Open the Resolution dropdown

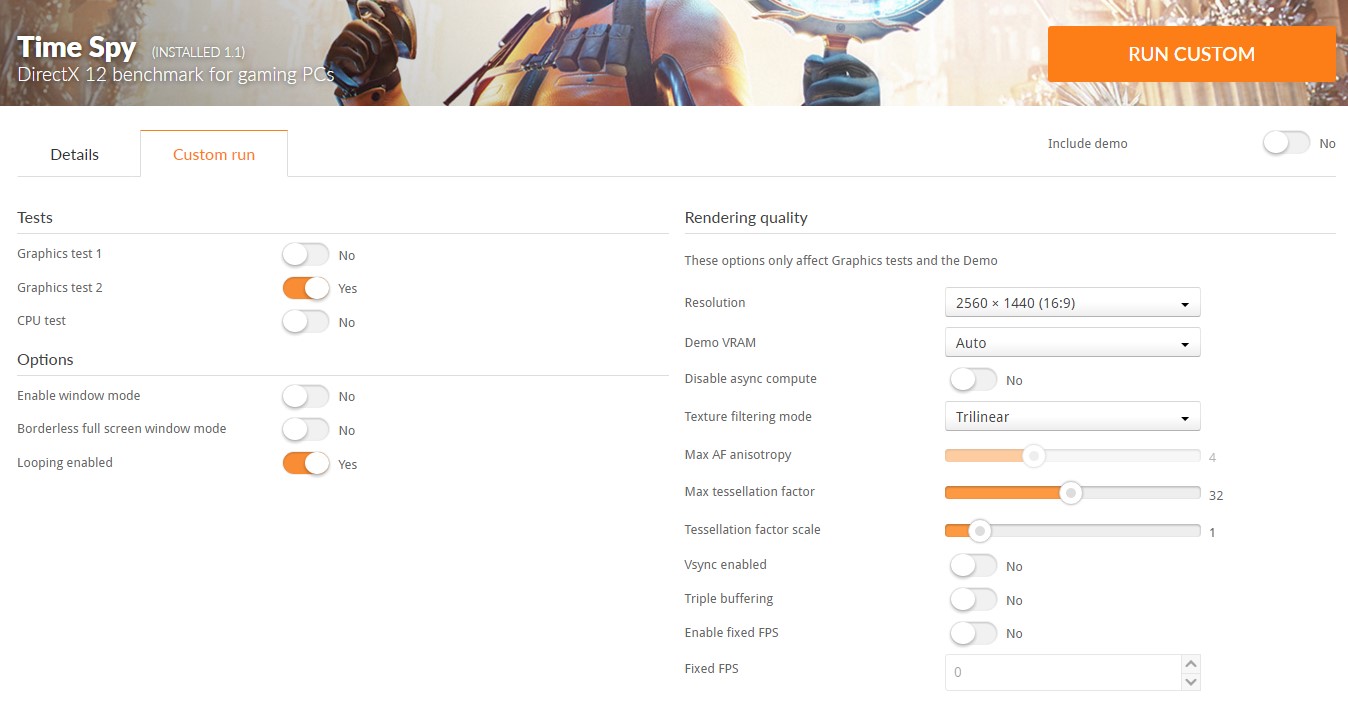[x=1072, y=302]
